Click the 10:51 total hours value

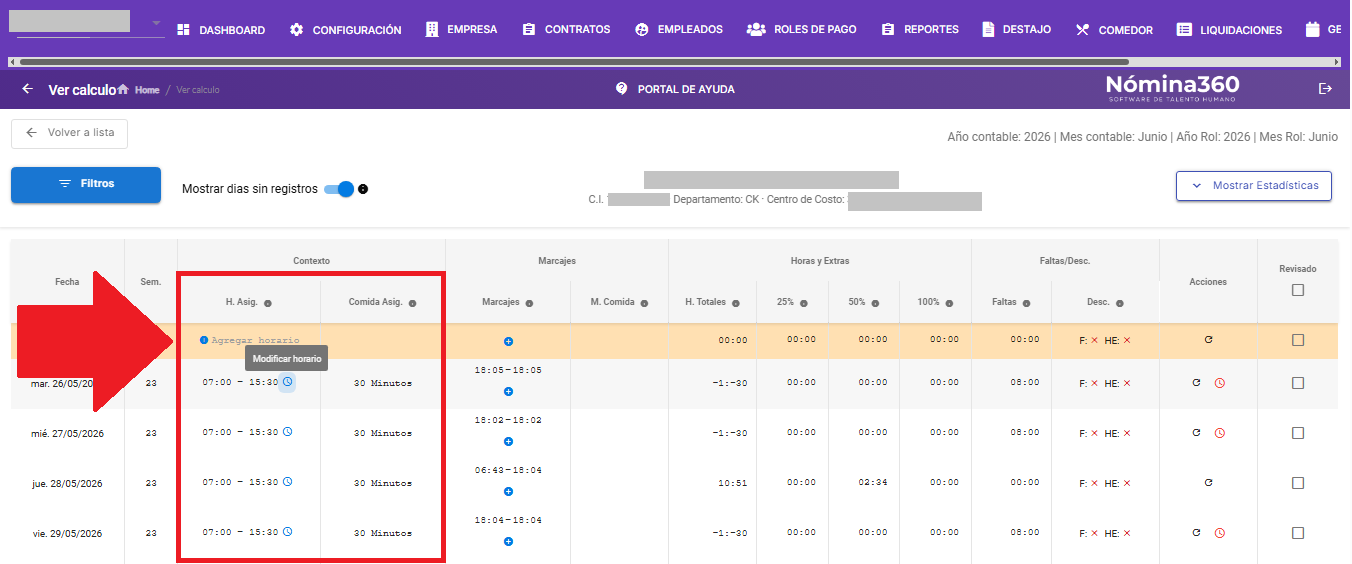click(x=733, y=483)
